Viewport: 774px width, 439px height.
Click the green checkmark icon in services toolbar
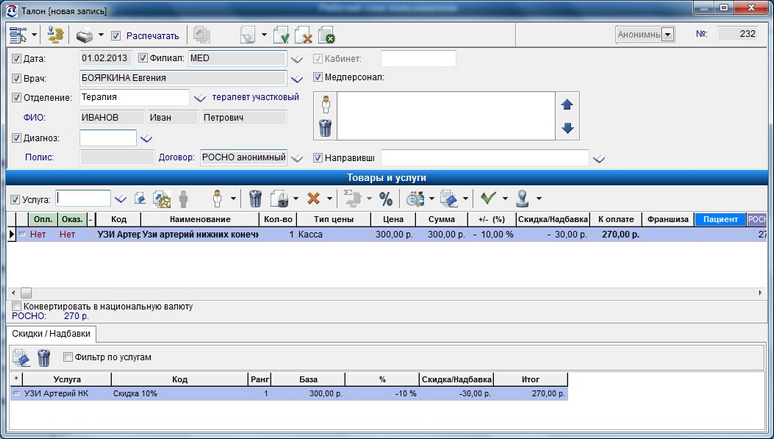point(488,198)
